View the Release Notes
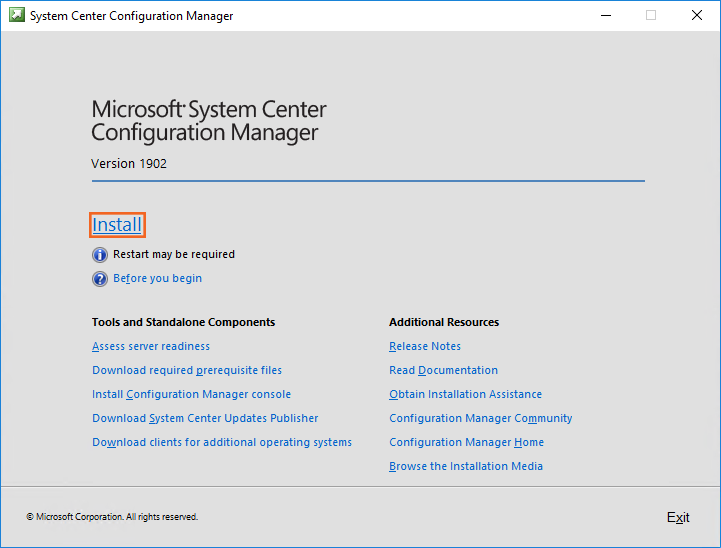Viewport: 721px width, 548px height. (425, 346)
